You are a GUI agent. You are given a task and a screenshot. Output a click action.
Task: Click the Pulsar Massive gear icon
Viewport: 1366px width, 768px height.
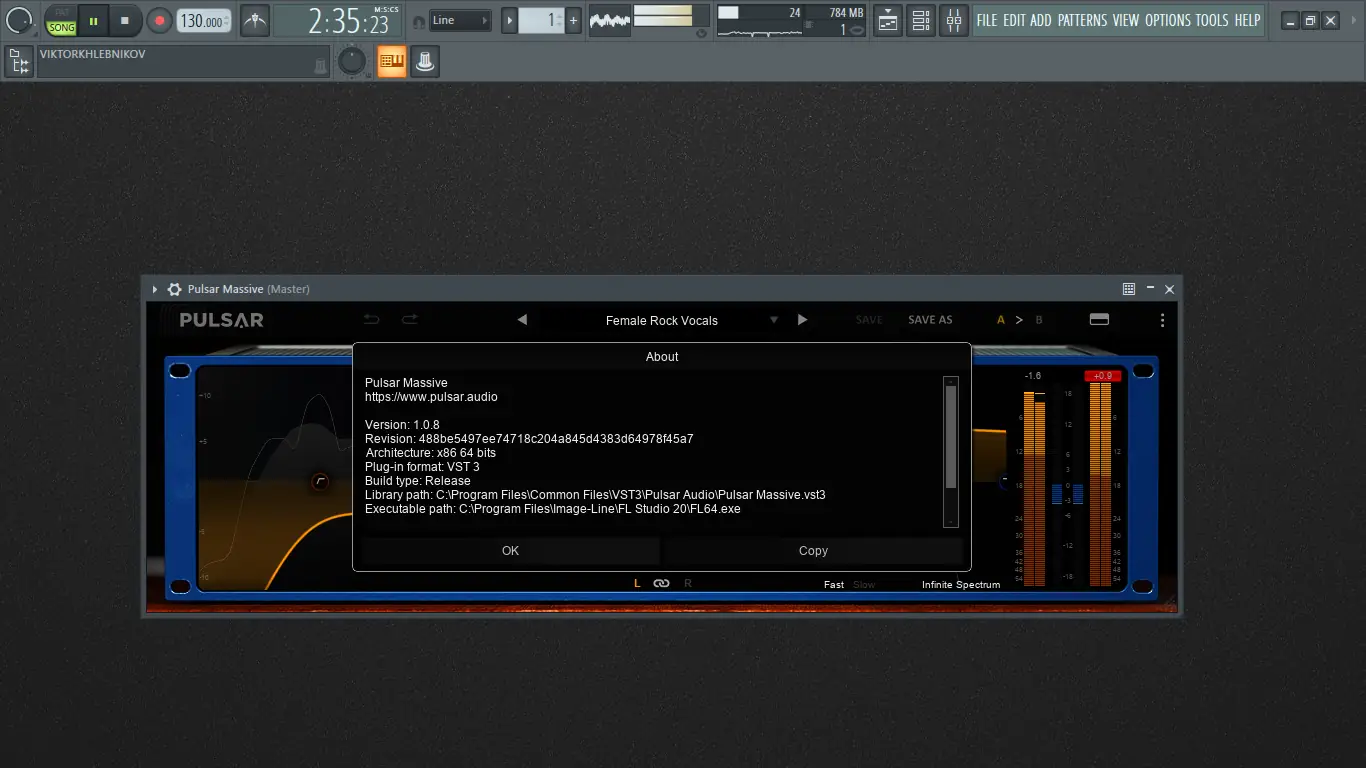coord(174,288)
